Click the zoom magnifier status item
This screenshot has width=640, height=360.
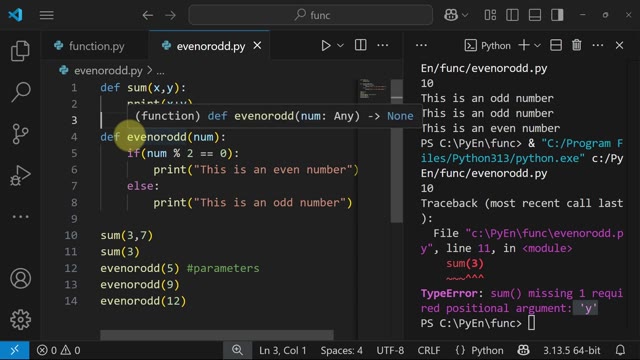point(237,350)
